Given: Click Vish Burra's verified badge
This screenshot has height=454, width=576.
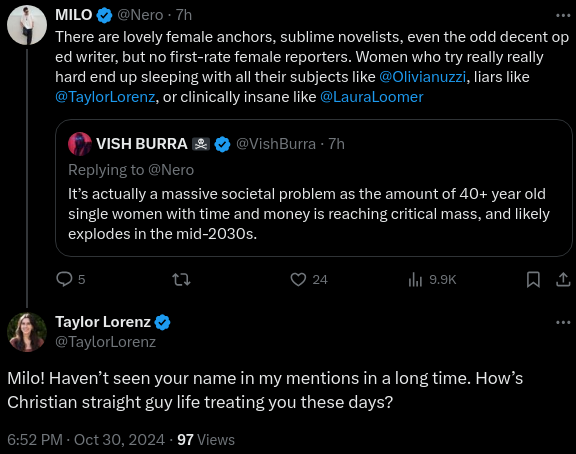Looking at the screenshot, I should tap(222, 144).
